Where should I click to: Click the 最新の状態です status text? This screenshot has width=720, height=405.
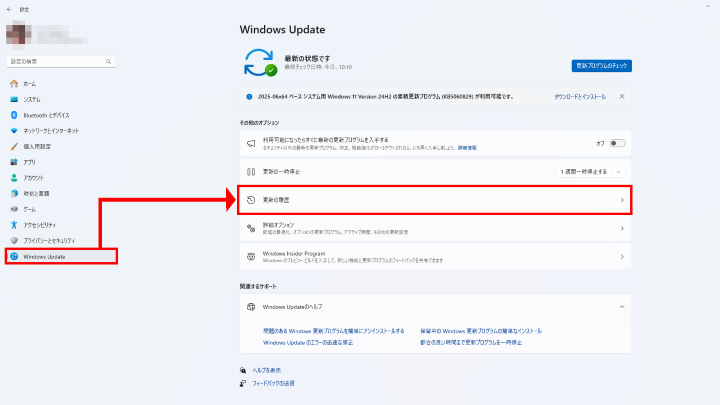click(x=307, y=58)
